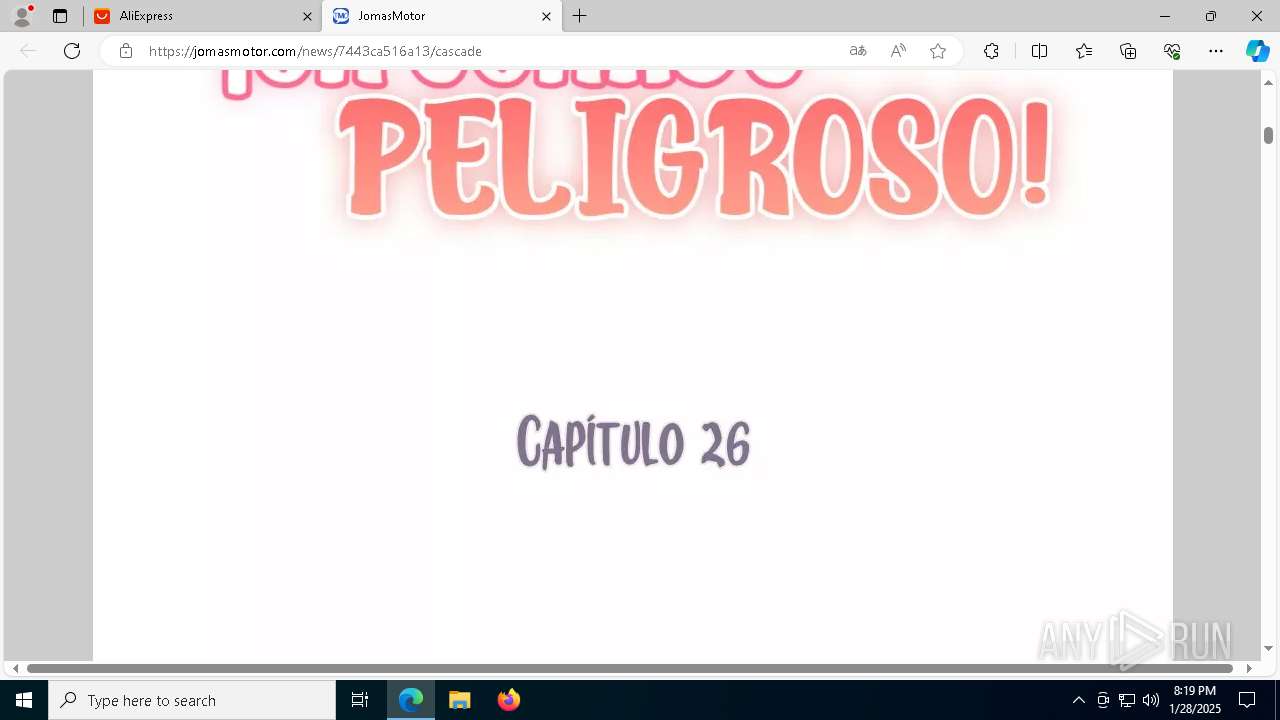
Task: Show hidden system tray icons
Action: point(1078,700)
